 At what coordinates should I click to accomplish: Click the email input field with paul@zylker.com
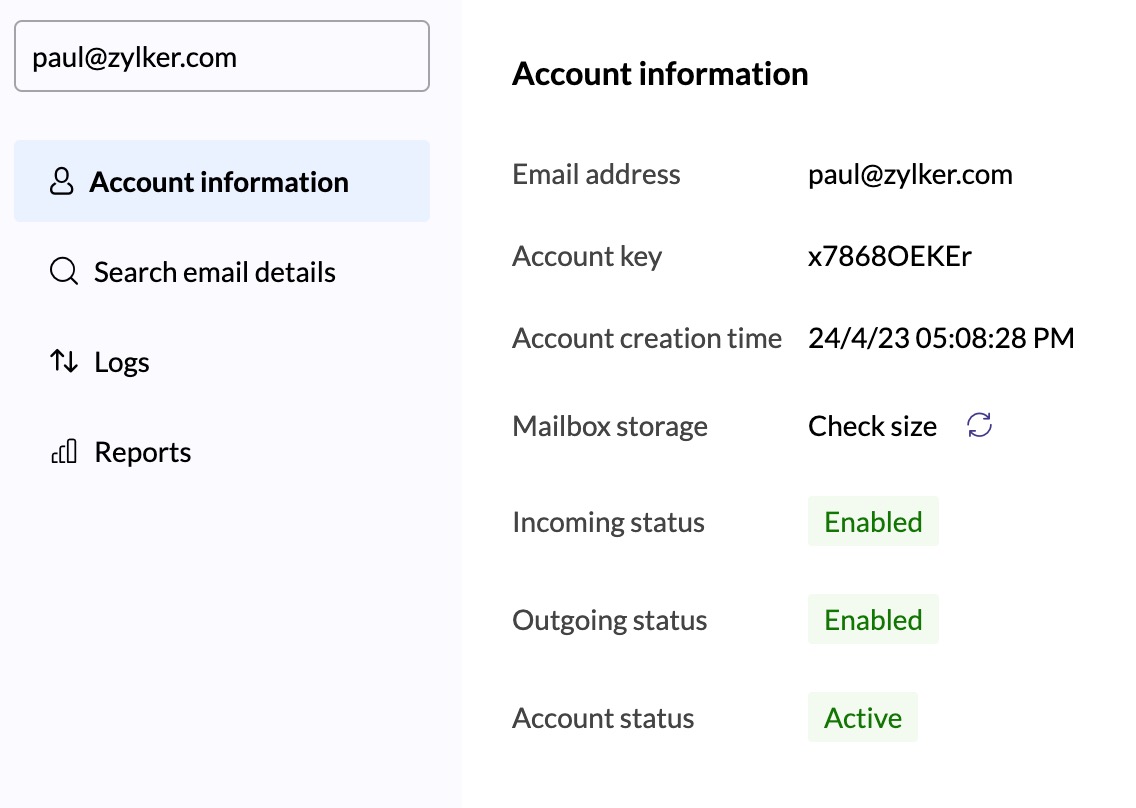[x=221, y=57]
